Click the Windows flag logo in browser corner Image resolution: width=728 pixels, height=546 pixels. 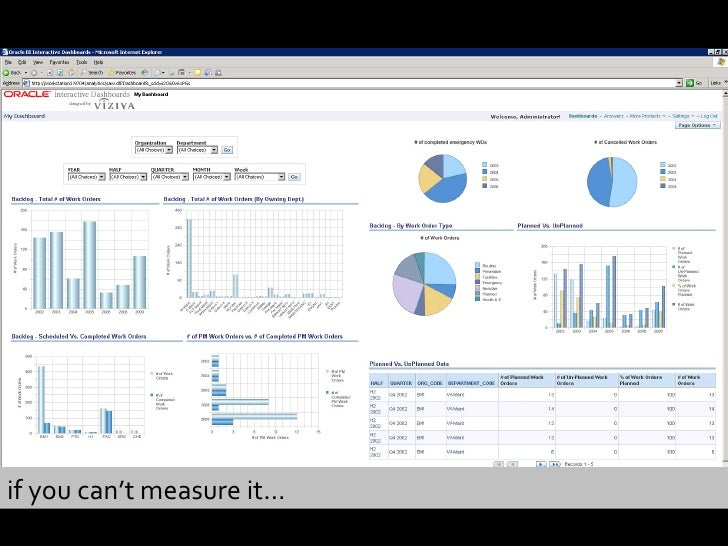(721, 62)
